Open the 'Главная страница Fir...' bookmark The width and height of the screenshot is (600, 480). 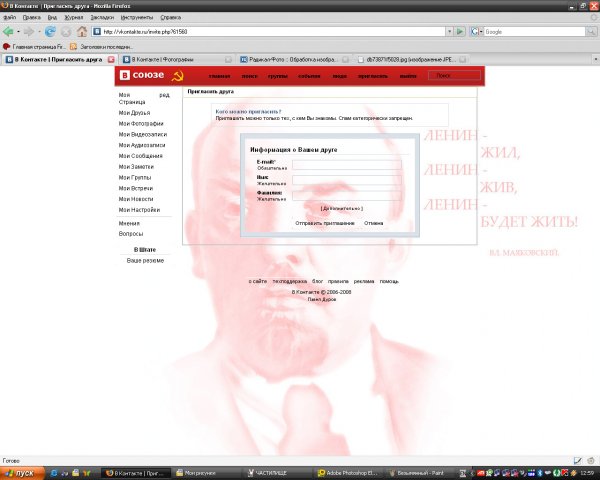34,47
